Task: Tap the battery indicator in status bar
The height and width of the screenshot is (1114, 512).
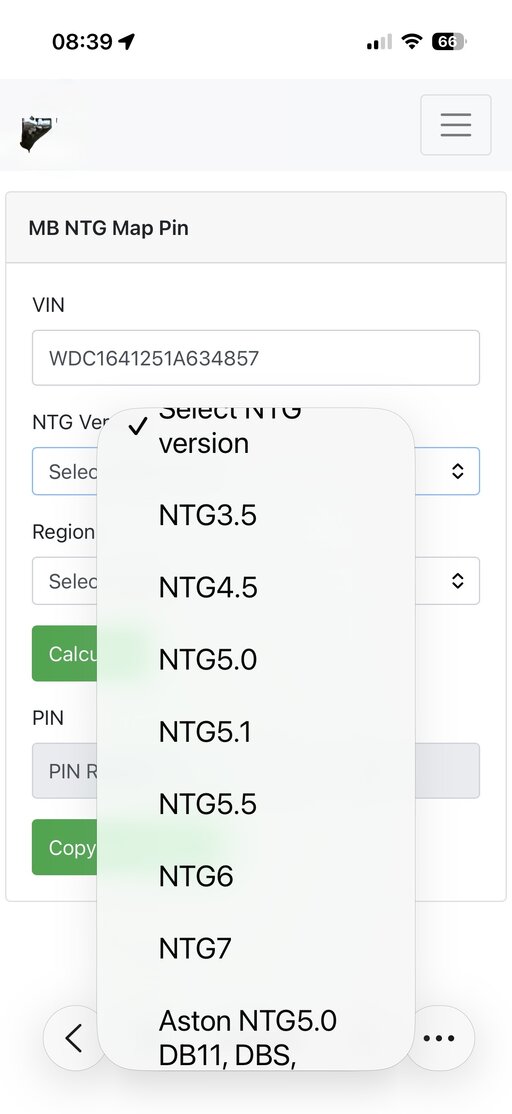Action: click(x=448, y=42)
